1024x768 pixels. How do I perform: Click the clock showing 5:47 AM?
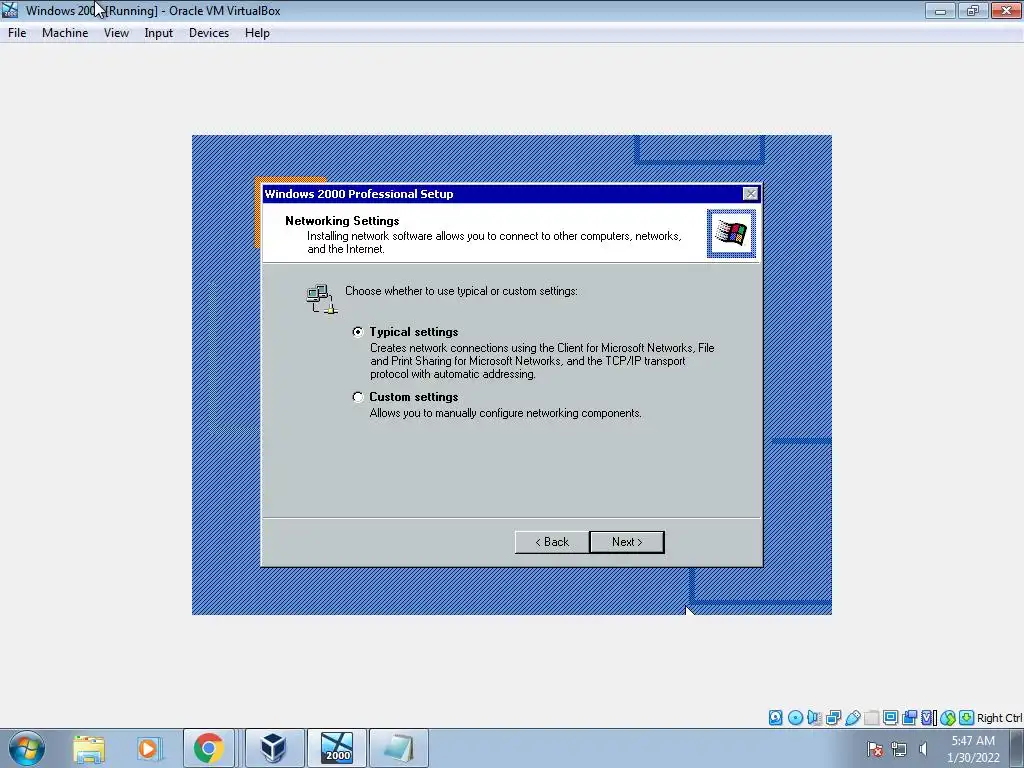(973, 741)
